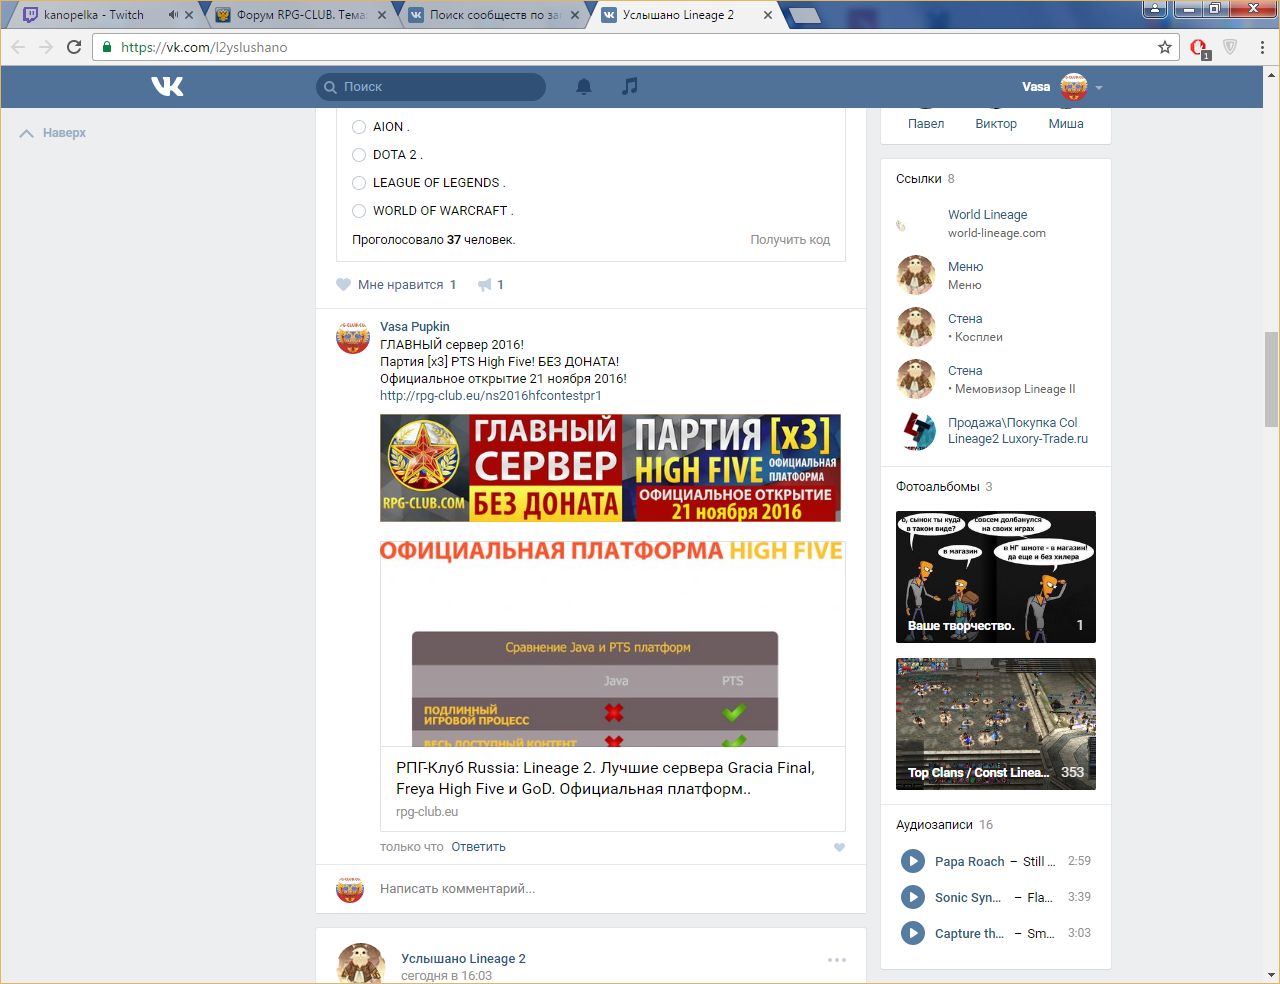The width and height of the screenshot is (1280, 984).
Task: Close the kanopelka - Twitch tab
Action: click(x=189, y=15)
